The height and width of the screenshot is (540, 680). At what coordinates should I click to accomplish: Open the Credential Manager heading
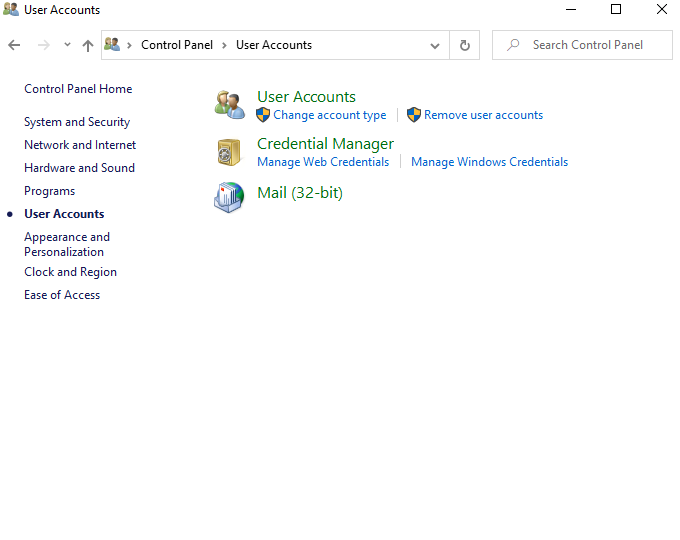pos(325,144)
